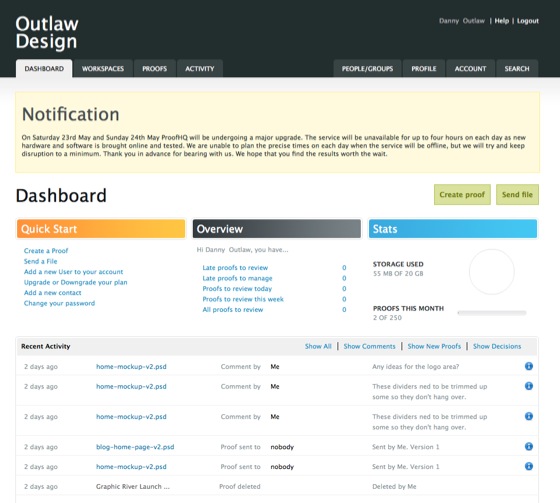Screen dimensions: 560x503
Task: Click the Overview panel header
Action: tap(277, 229)
